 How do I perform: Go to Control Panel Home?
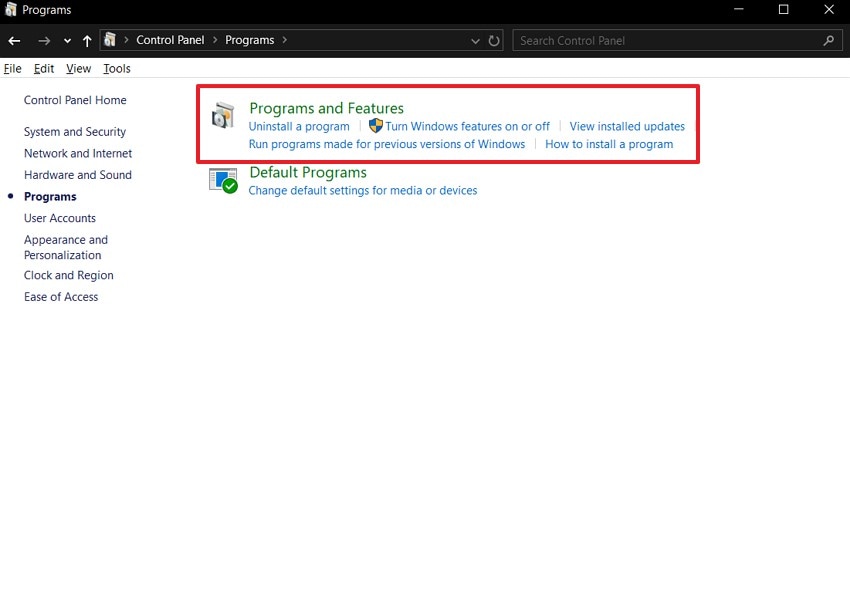(75, 100)
